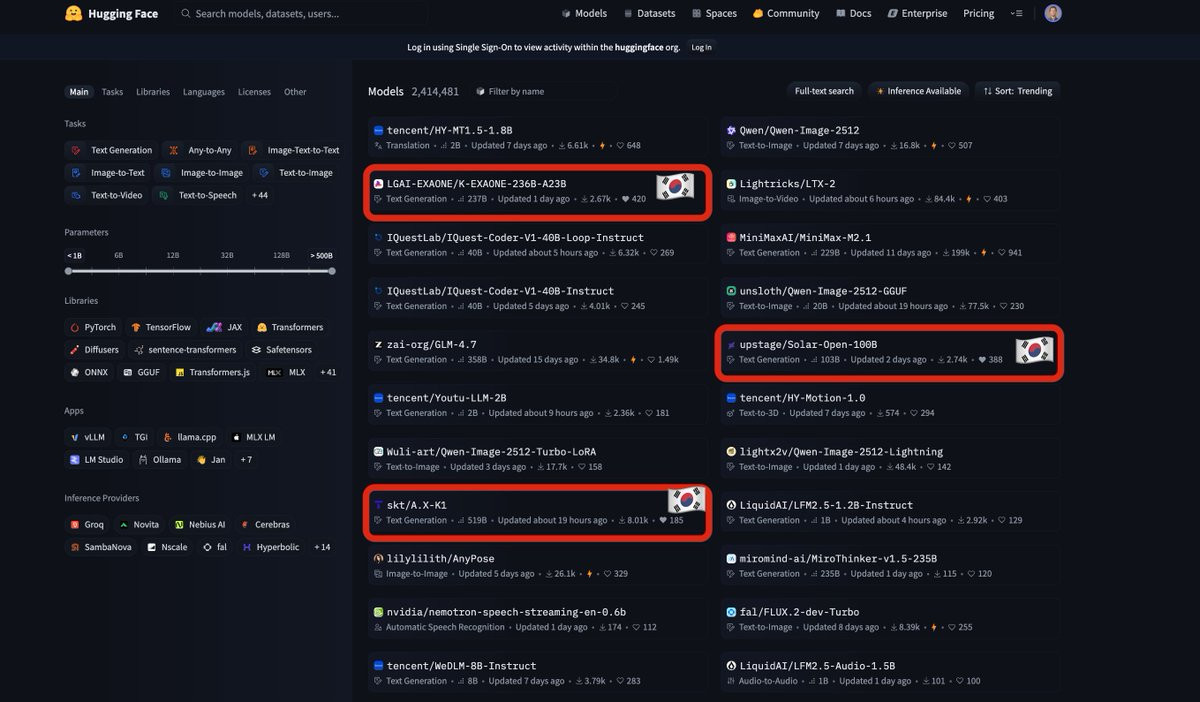Select the GGUF library filter
Image resolution: width=1200 pixels, height=702 pixels.
point(141,372)
